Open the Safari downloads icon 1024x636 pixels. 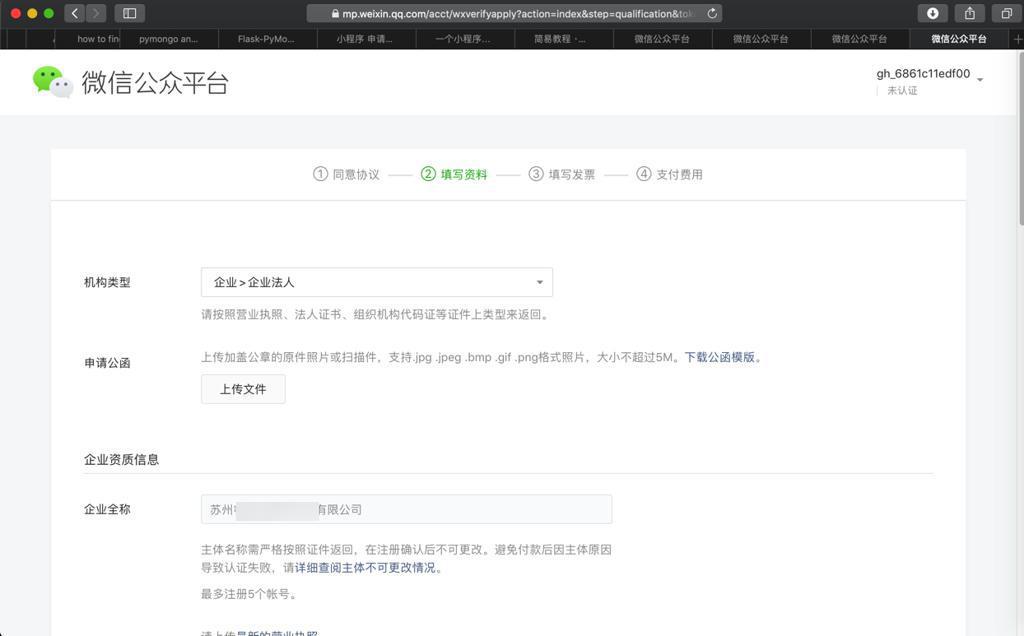coord(933,13)
